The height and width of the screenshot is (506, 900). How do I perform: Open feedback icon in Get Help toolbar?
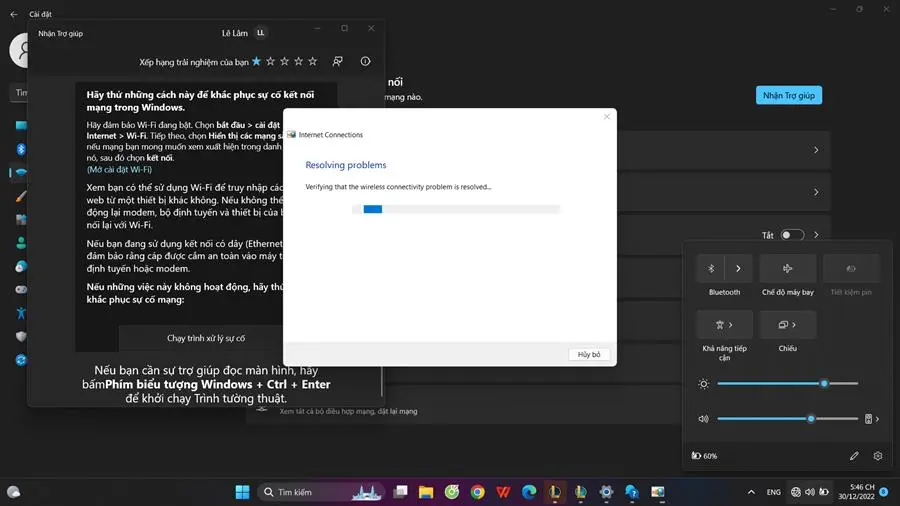[338, 61]
